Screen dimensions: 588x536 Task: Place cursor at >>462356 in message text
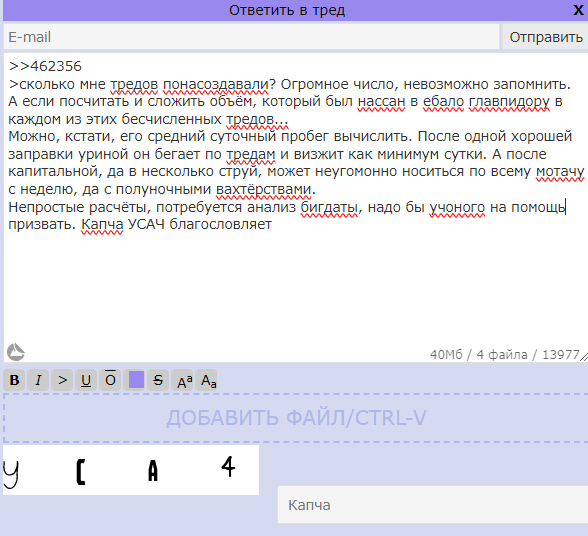coord(45,66)
